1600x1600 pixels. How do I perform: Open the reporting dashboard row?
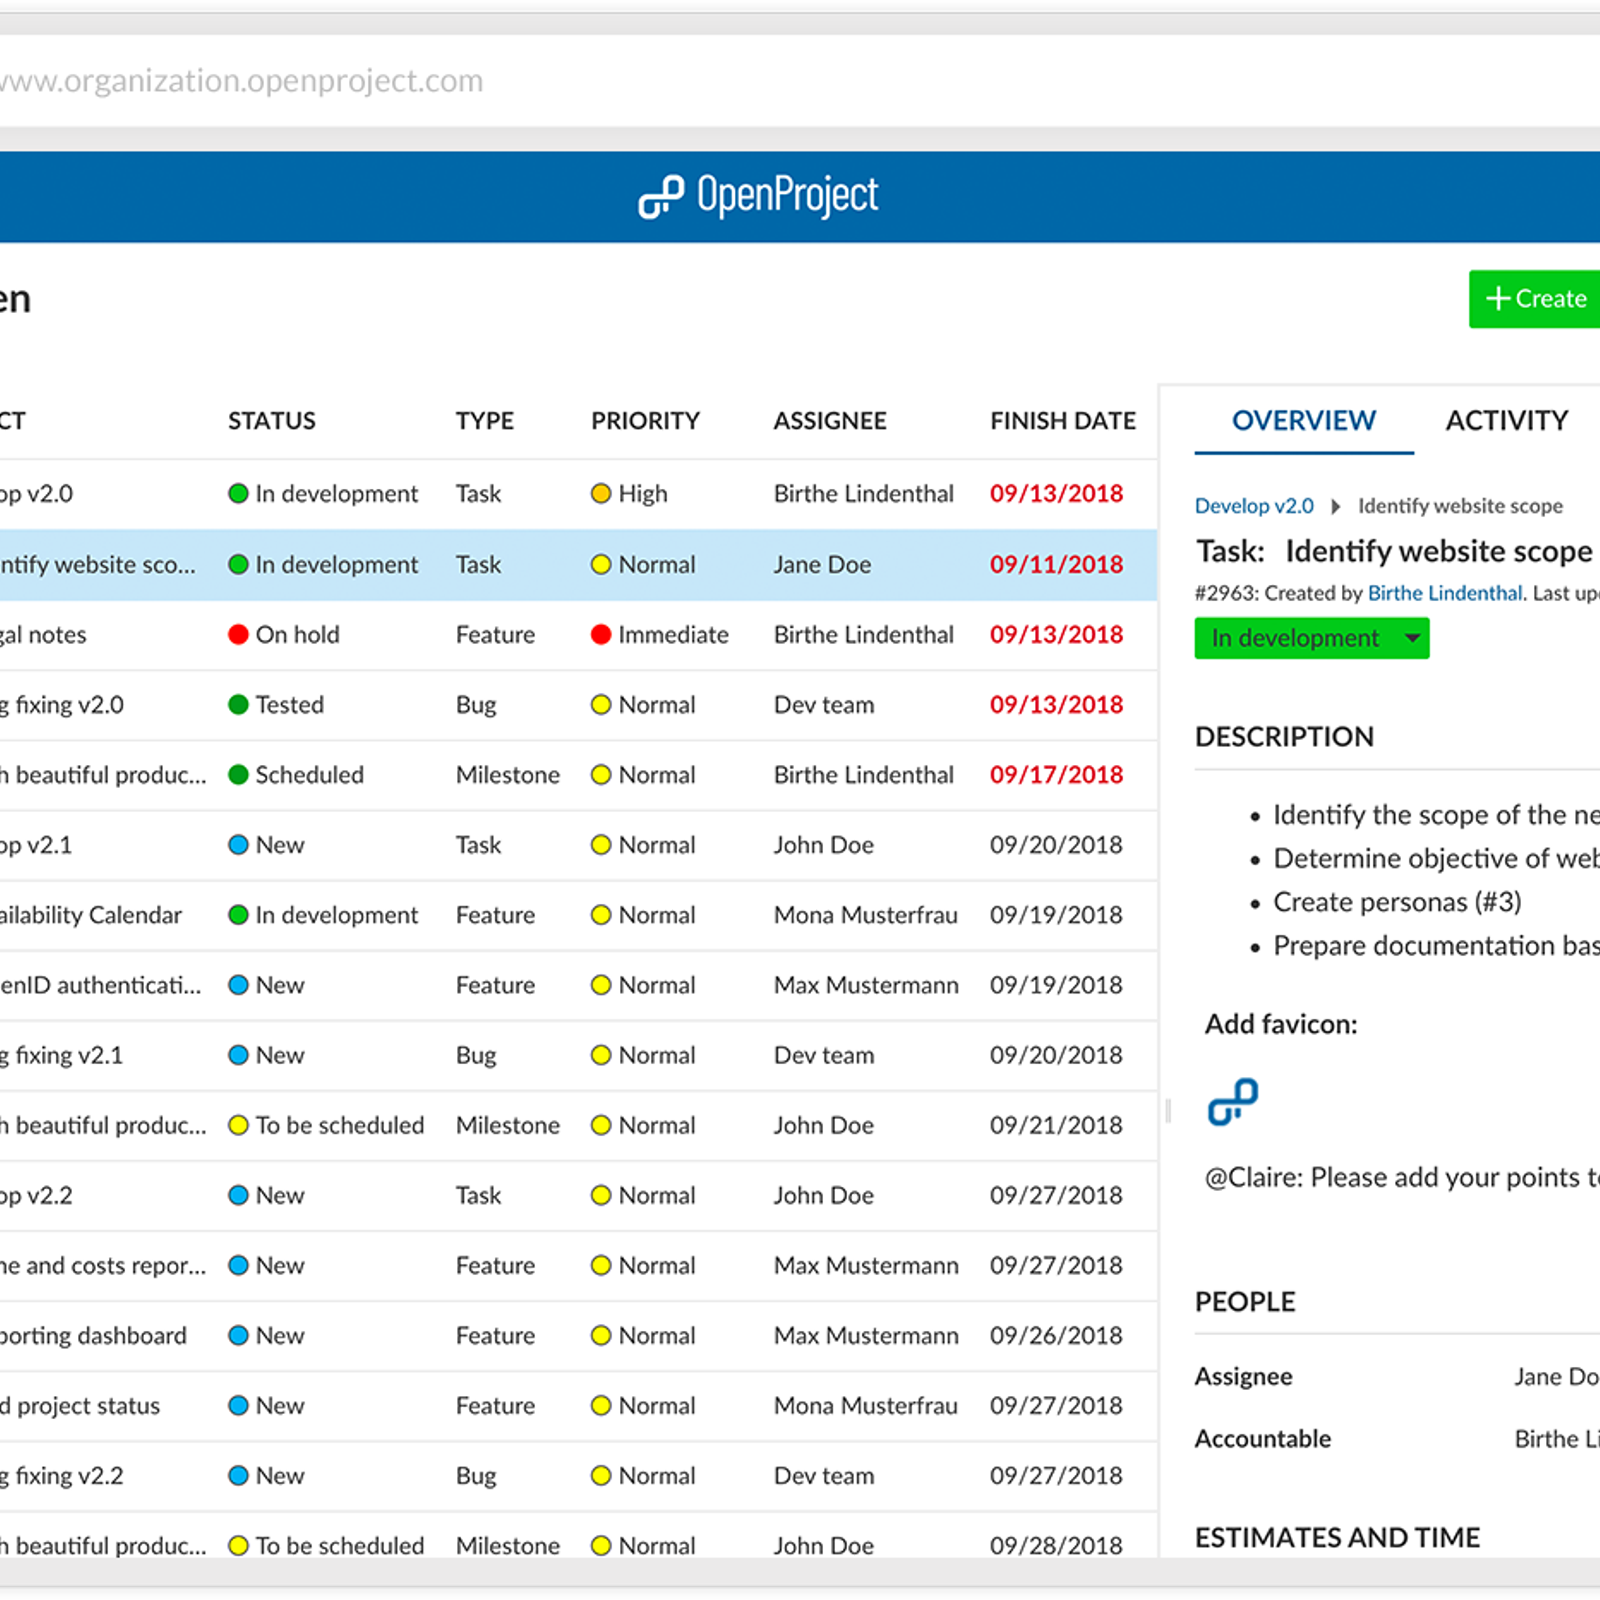click(578, 1336)
